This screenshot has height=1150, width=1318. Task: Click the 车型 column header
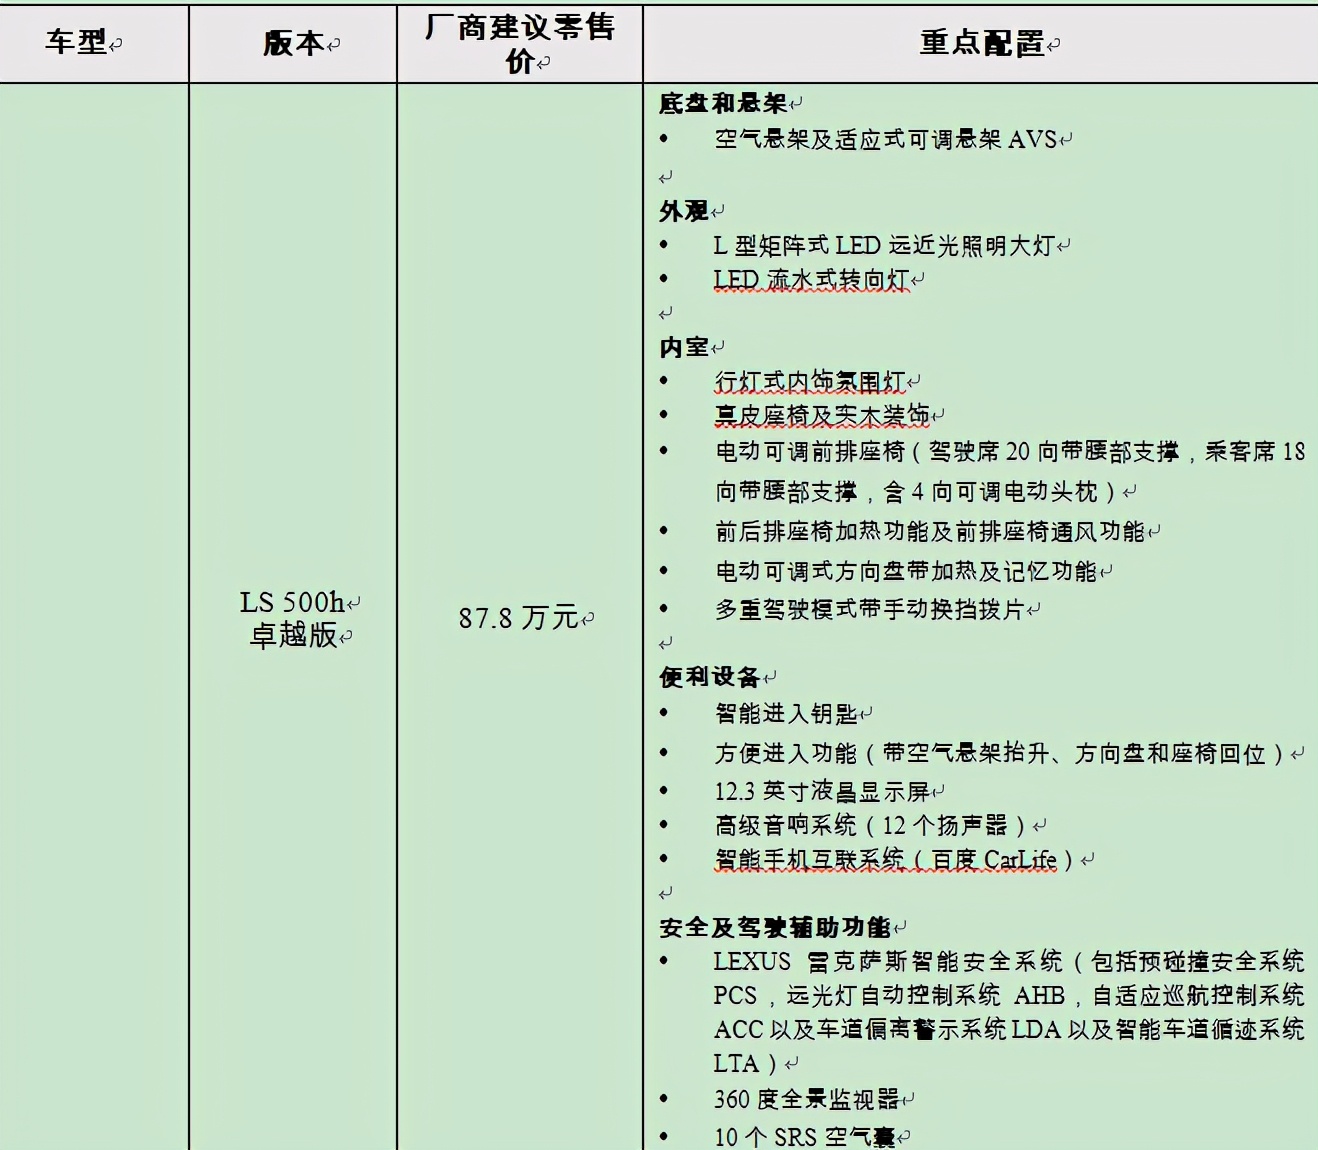[x=76, y=42]
